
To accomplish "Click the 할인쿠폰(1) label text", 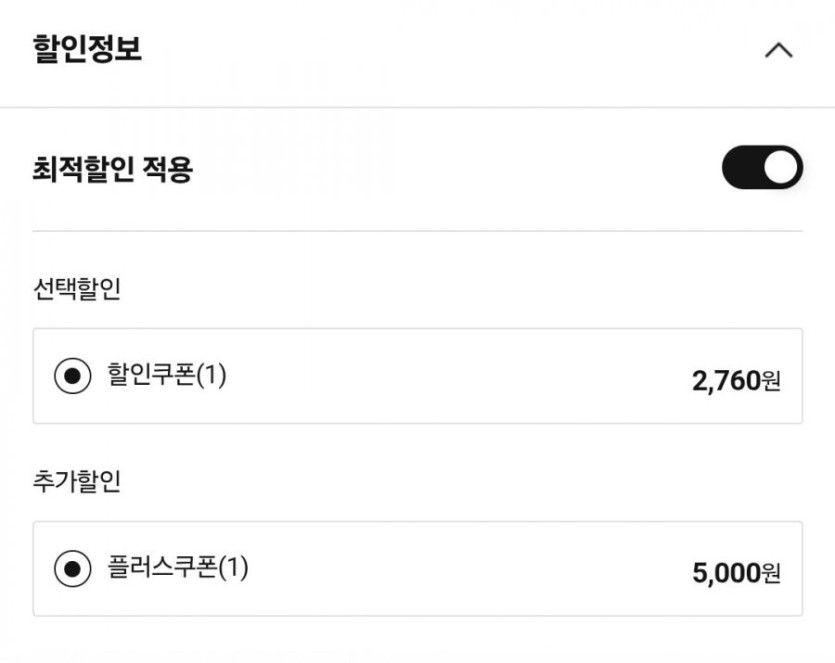I will pyautogui.click(x=167, y=376).
